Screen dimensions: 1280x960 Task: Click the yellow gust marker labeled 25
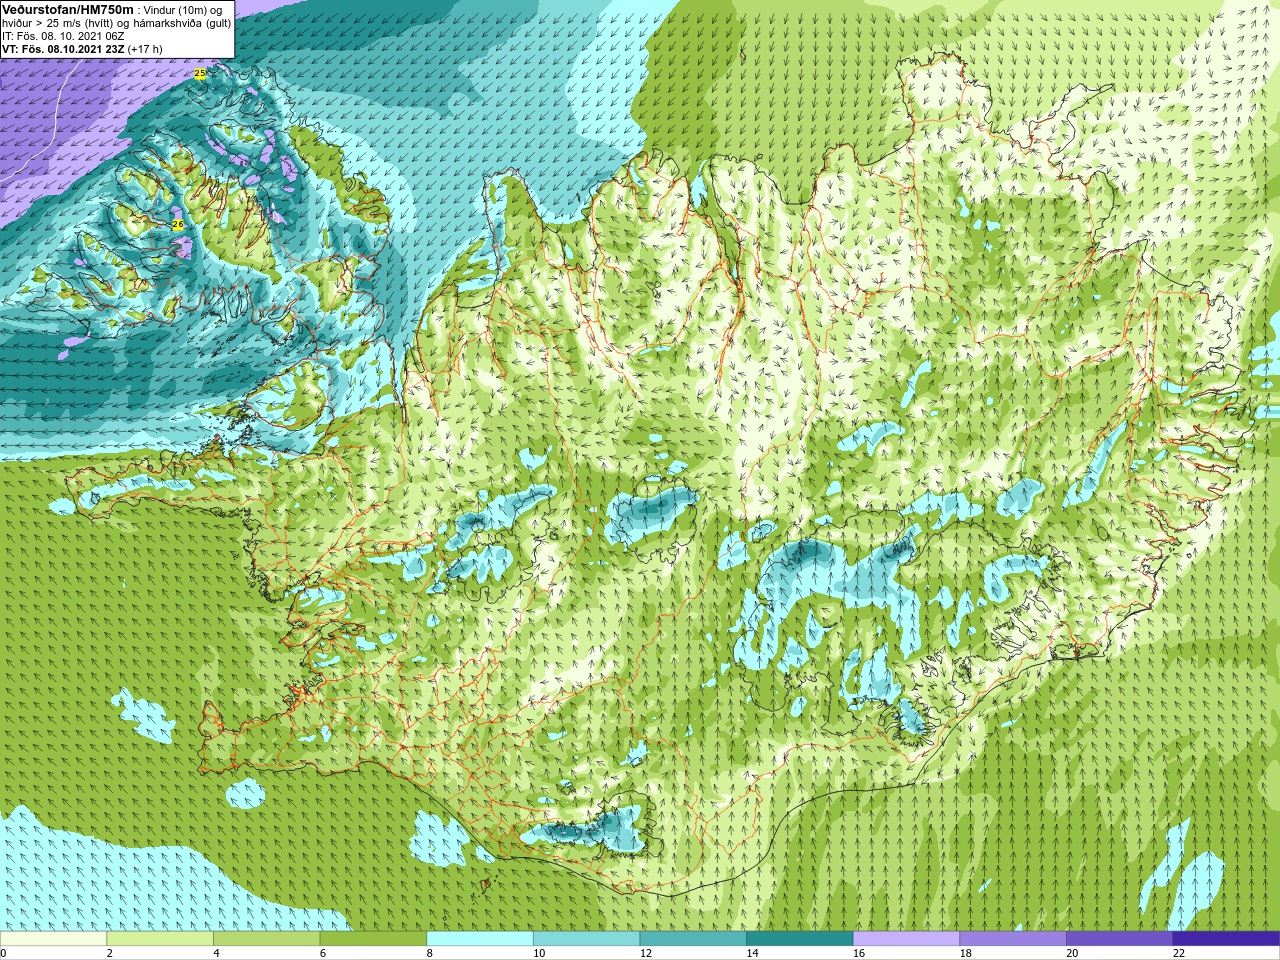(200, 74)
